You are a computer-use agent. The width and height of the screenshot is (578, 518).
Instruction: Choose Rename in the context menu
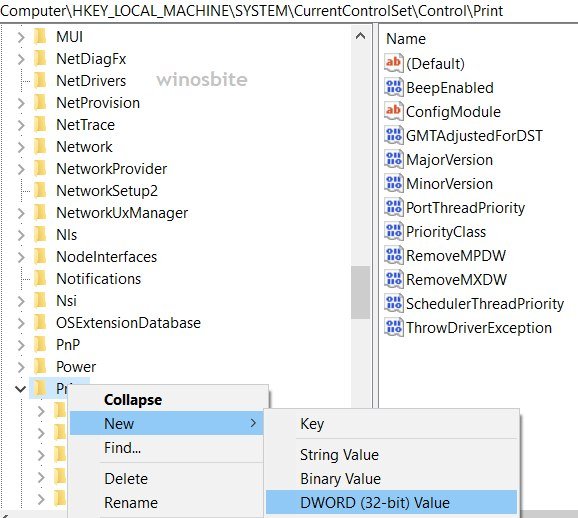click(x=168, y=503)
